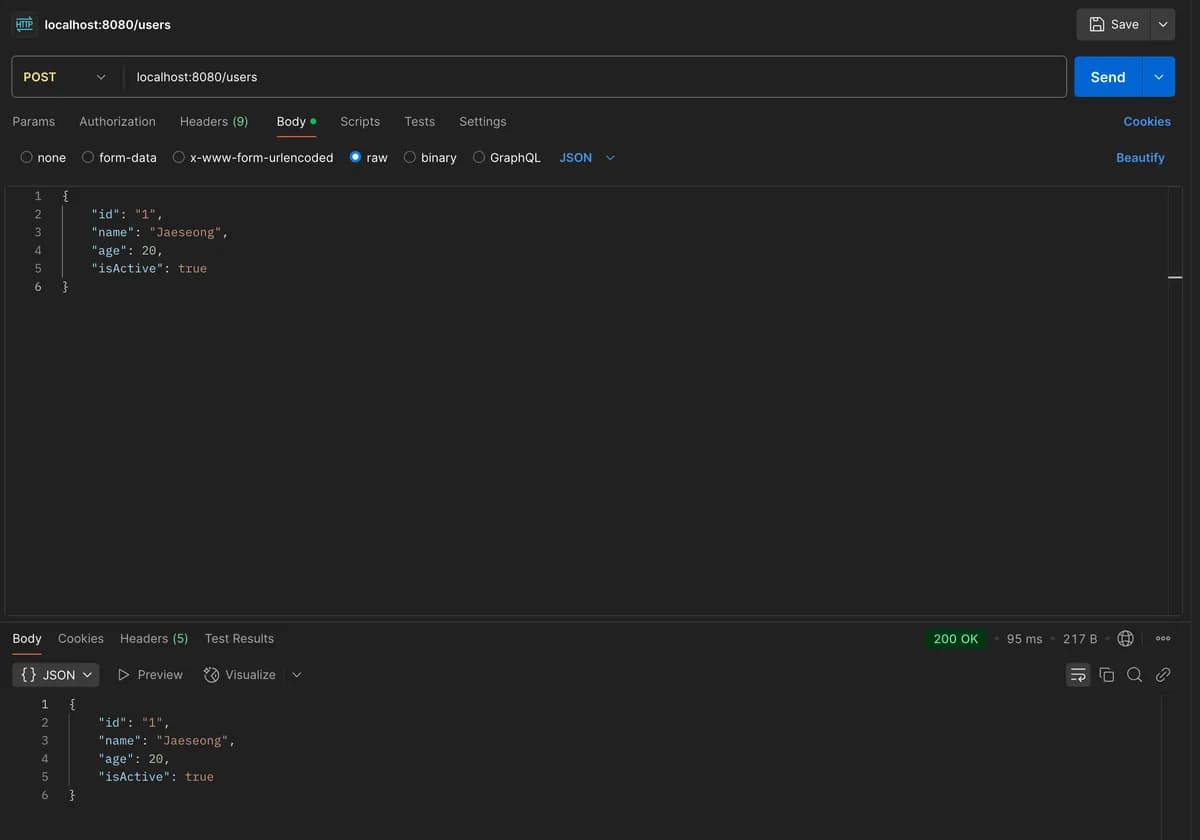Open the Cookies link
This screenshot has width=1200, height=840.
(x=1147, y=121)
